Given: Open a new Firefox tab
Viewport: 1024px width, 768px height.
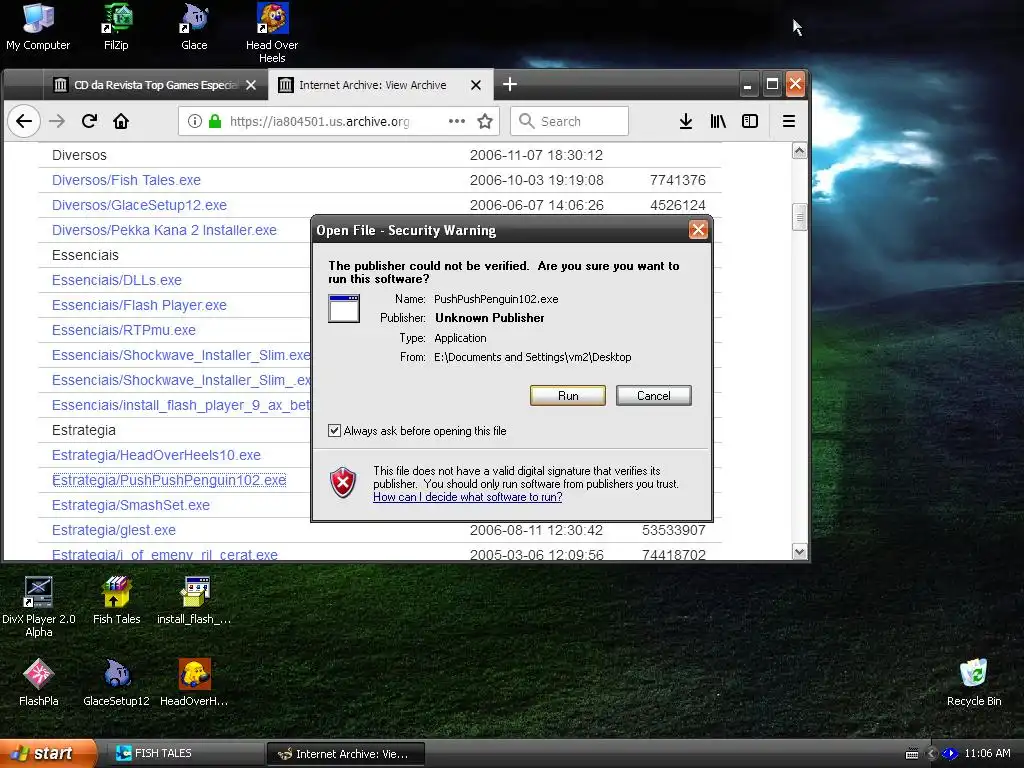Looking at the screenshot, I should click(510, 84).
